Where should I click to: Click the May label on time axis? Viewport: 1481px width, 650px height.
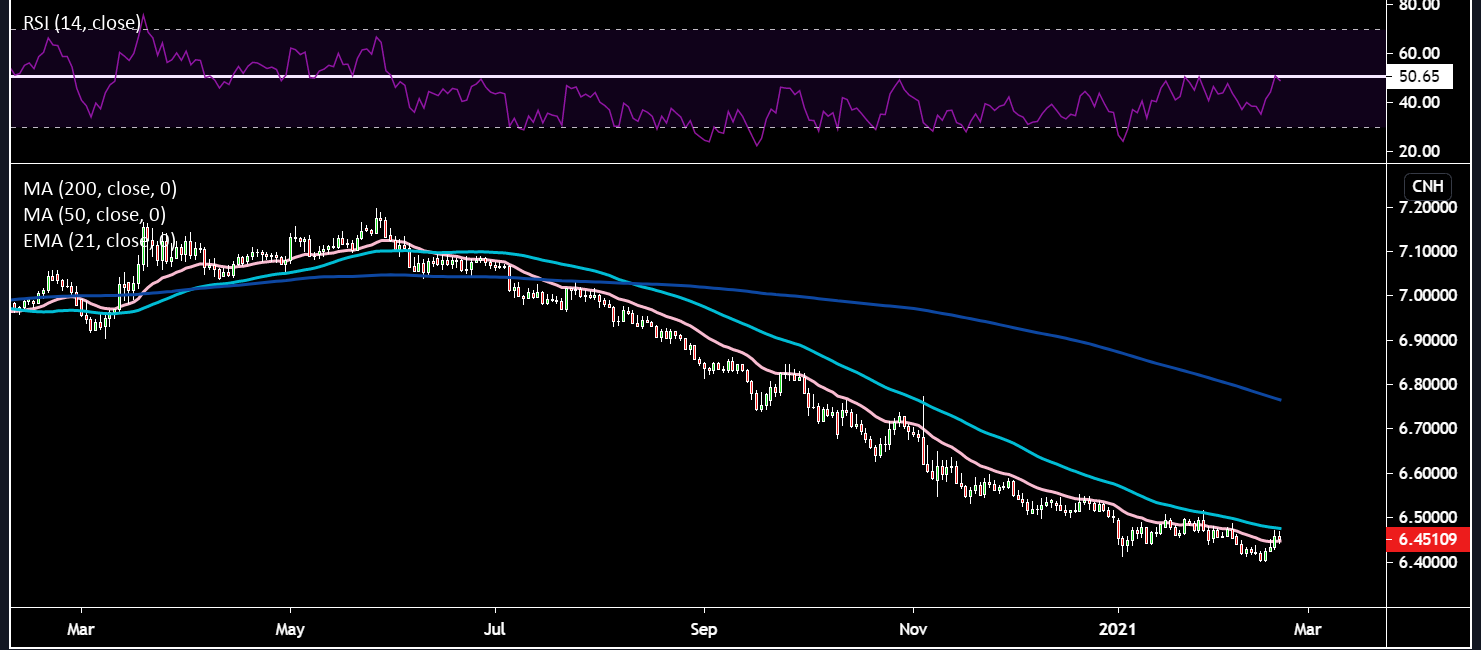click(290, 630)
